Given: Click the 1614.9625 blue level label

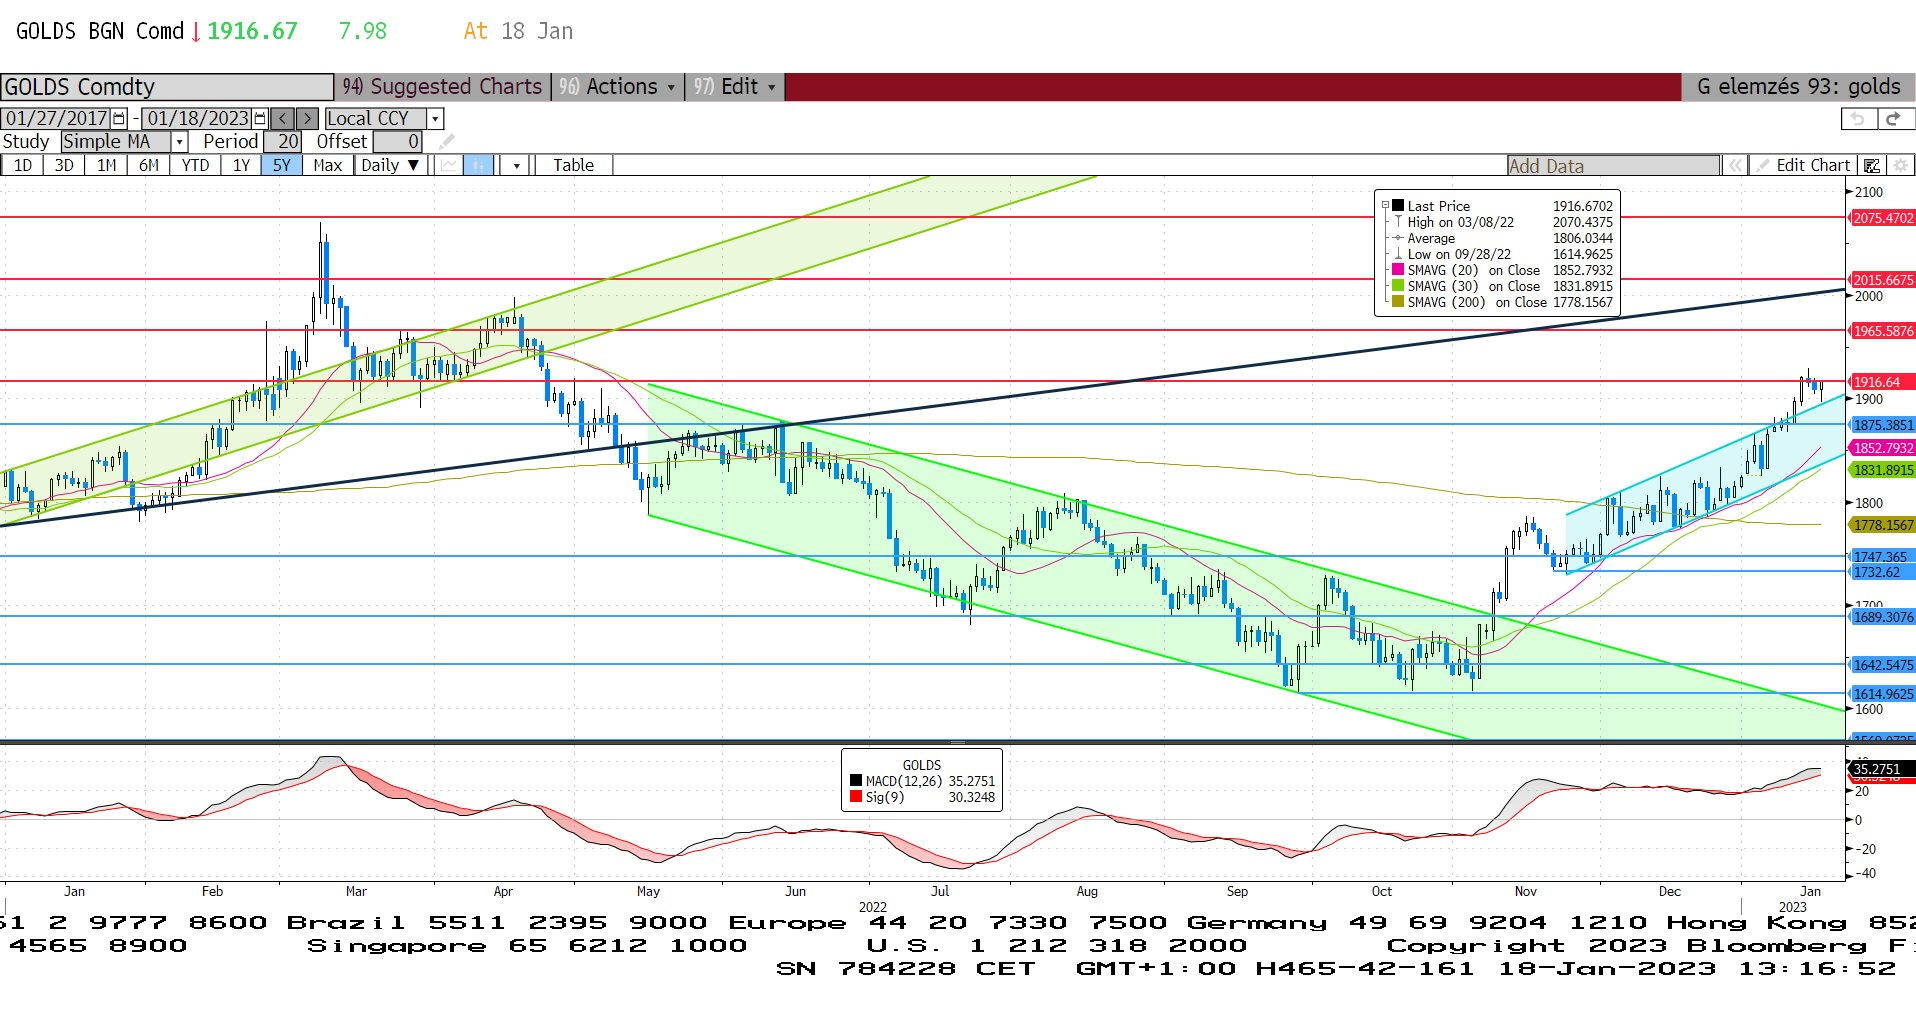Looking at the screenshot, I should point(1882,694).
